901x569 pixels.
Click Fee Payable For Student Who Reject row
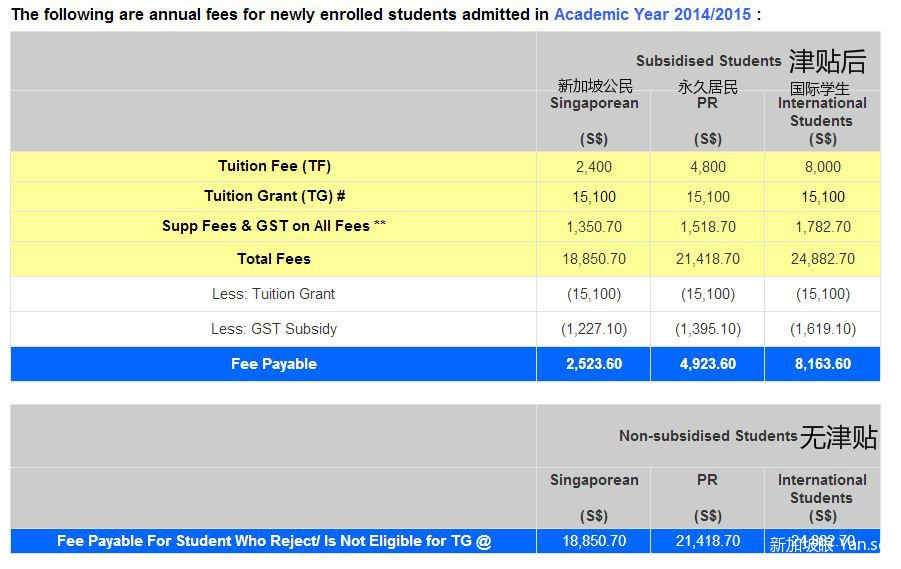274,541
